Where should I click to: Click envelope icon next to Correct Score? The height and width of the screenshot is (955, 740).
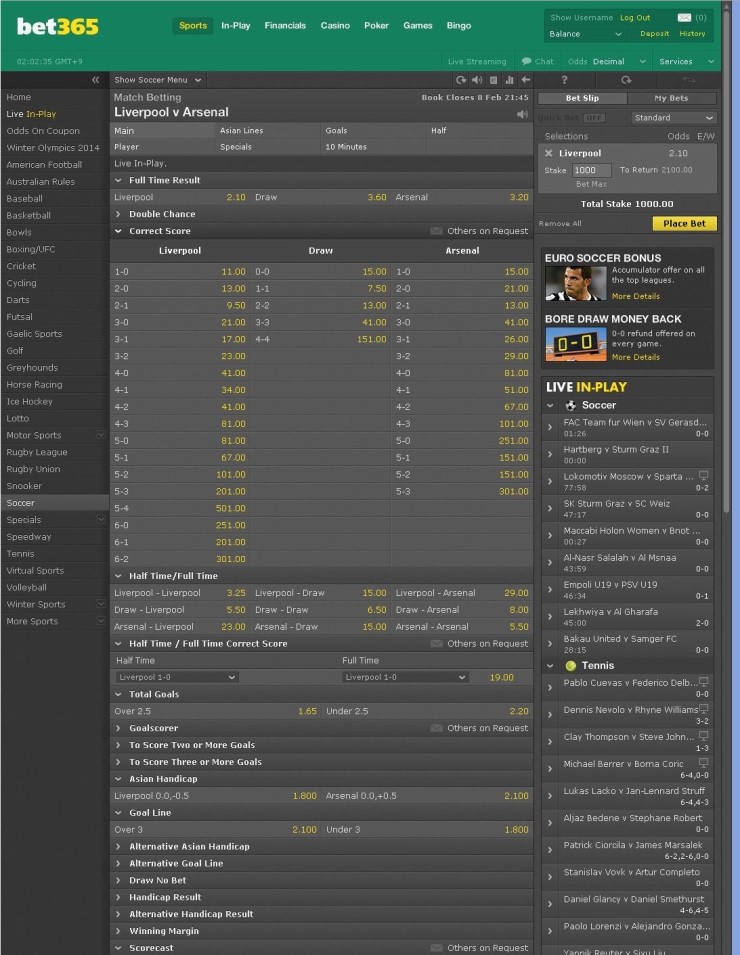coord(436,231)
